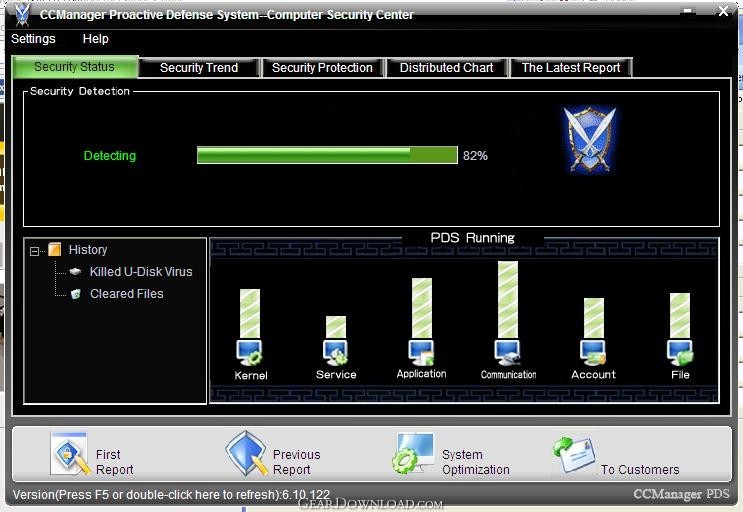Click the Service activity bar
The image size is (743, 512).
pyautogui.click(x=336, y=327)
